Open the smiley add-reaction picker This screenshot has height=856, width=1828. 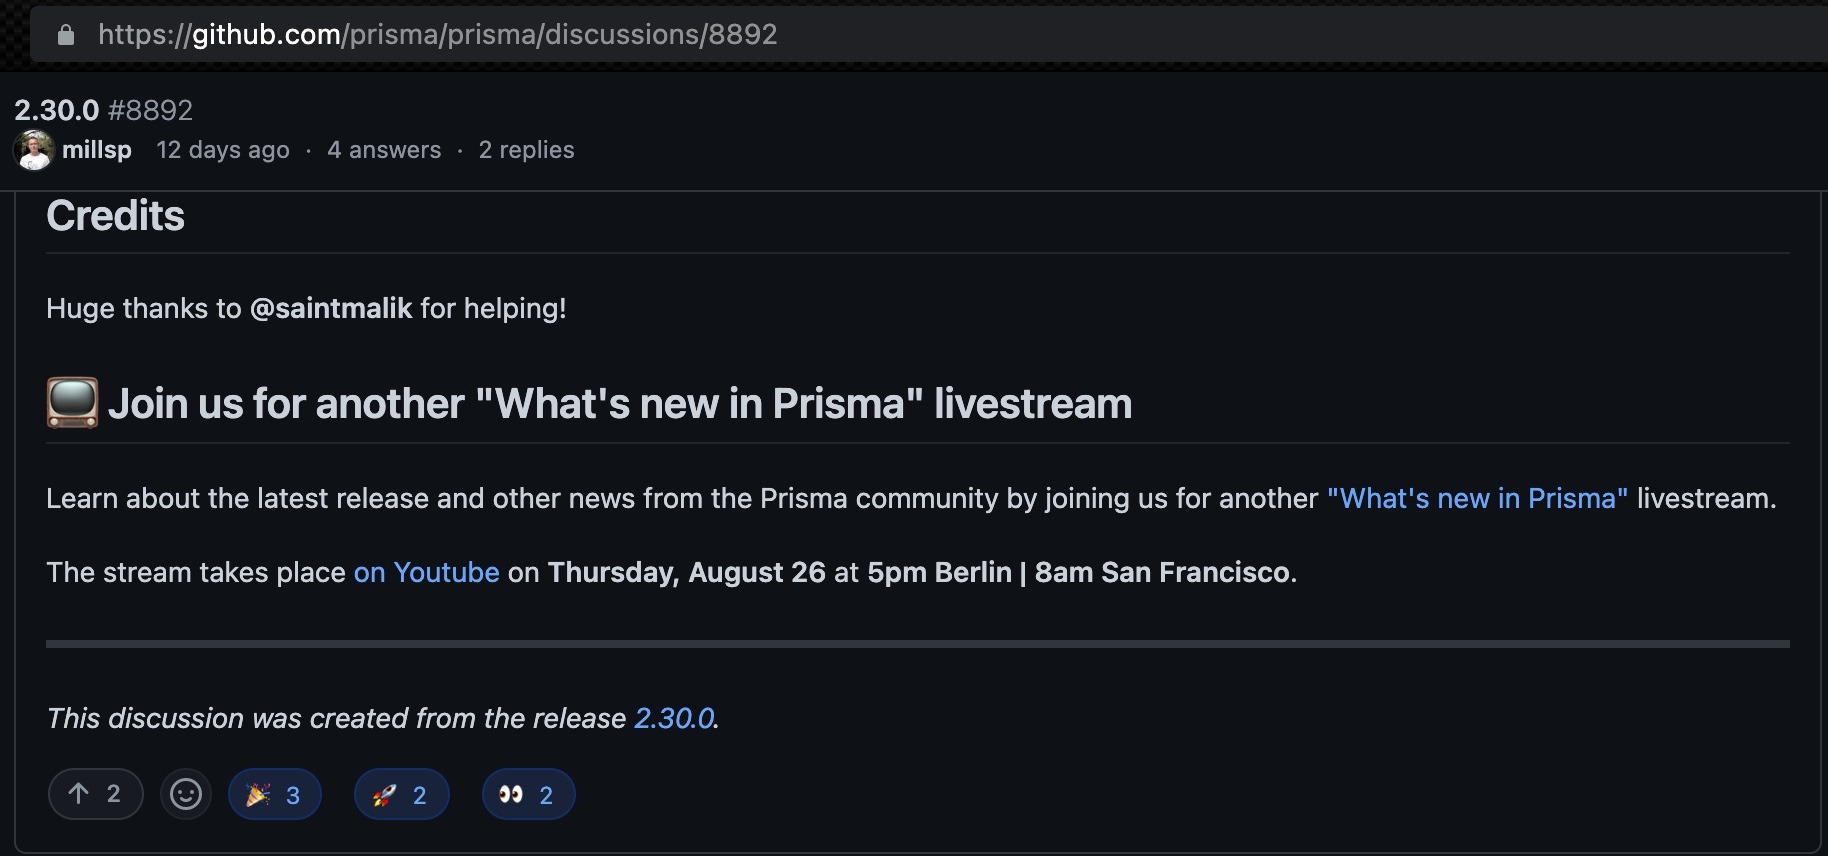point(186,794)
